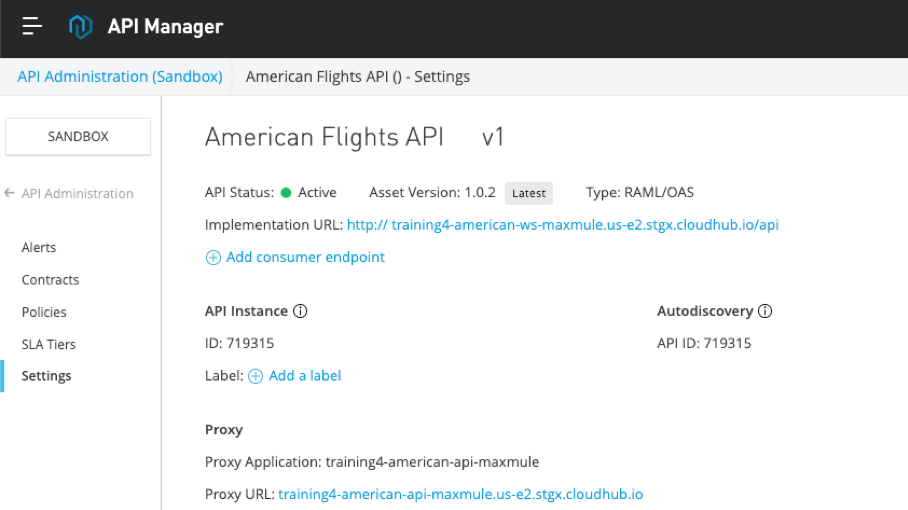Click the green Active status dot

click(286, 193)
